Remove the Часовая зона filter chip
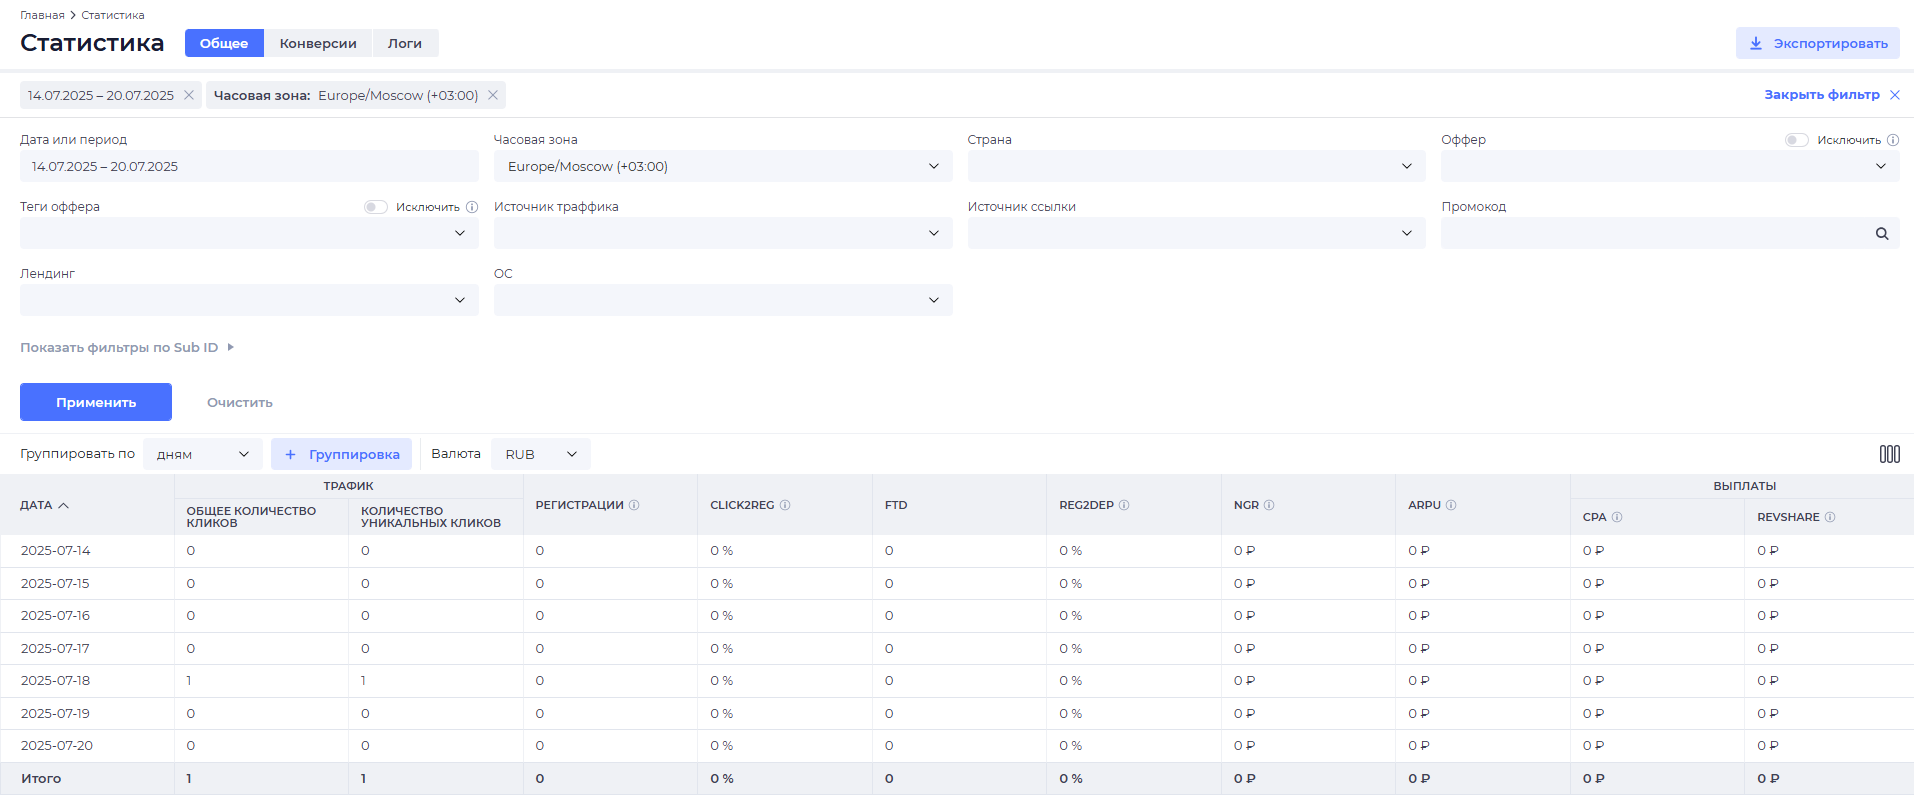The width and height of the screenshot is (1914, 795). [x=493, y=95]
